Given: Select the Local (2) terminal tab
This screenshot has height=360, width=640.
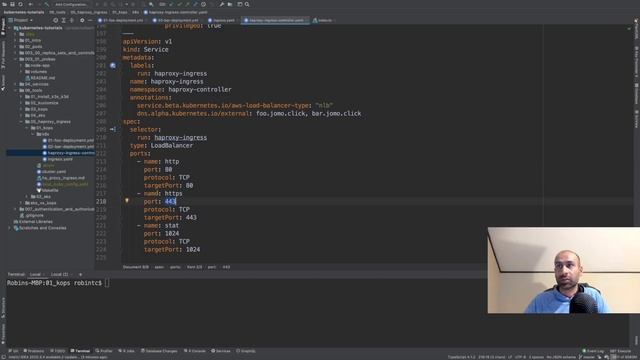Looking at the screenshot, I should pyautogui.click(x=60, y=274).
